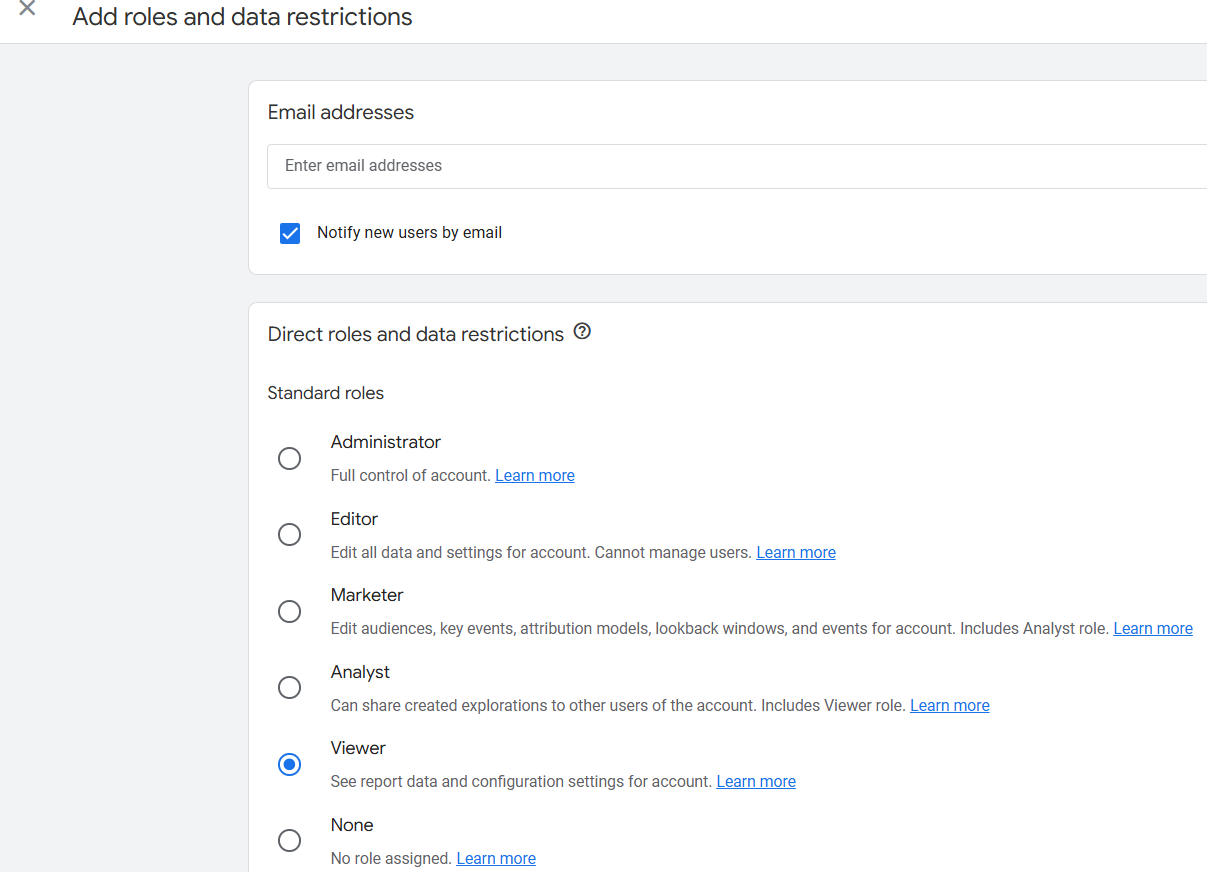
Task: Click the Add roles and data restrictions title
Action: [241, 17]
